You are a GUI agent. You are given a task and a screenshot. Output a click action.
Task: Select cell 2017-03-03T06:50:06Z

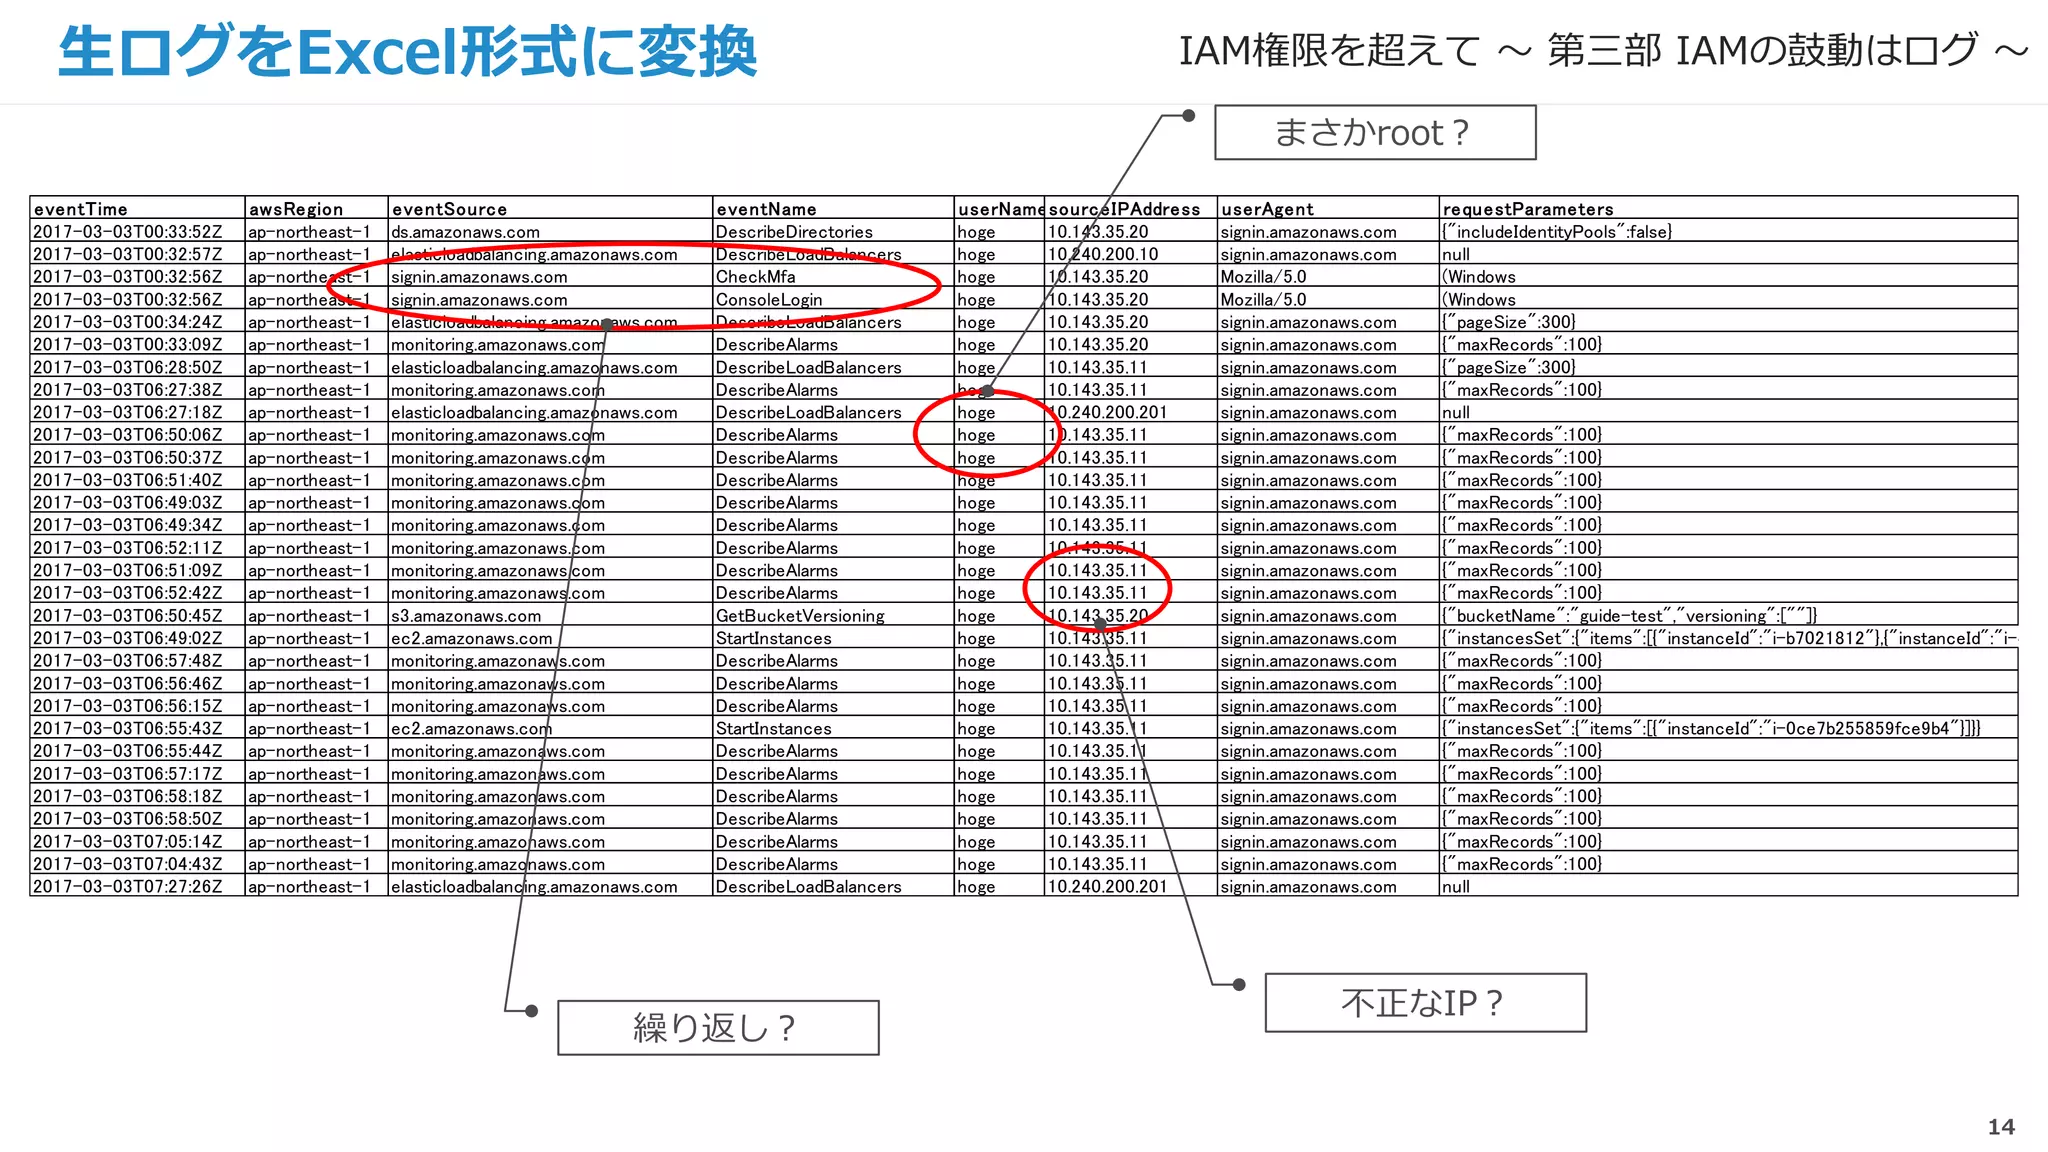point(138,435)
